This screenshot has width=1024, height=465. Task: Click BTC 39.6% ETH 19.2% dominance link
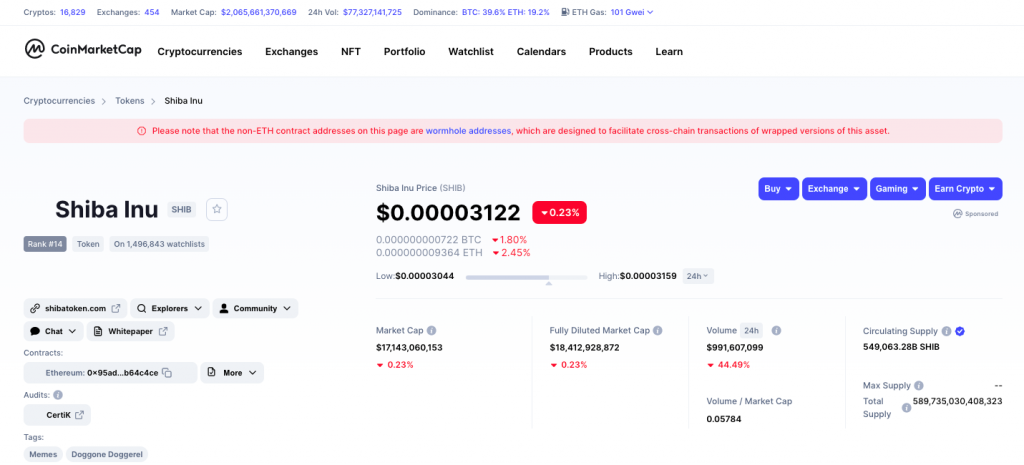coord(506,12)
